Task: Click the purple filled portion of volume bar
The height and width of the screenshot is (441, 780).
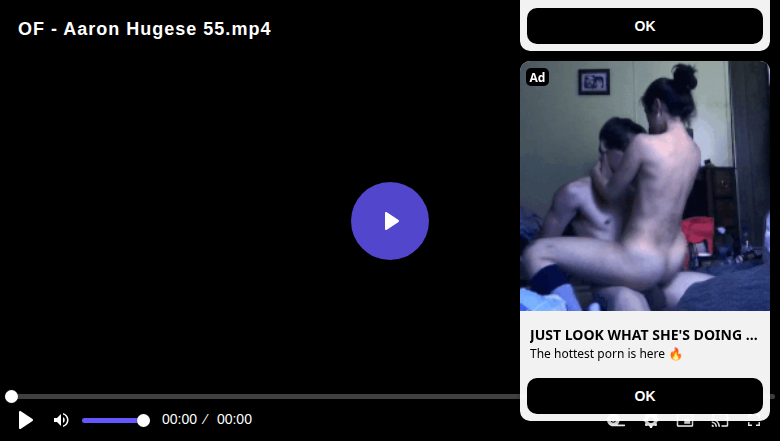Action: [112, 421]
